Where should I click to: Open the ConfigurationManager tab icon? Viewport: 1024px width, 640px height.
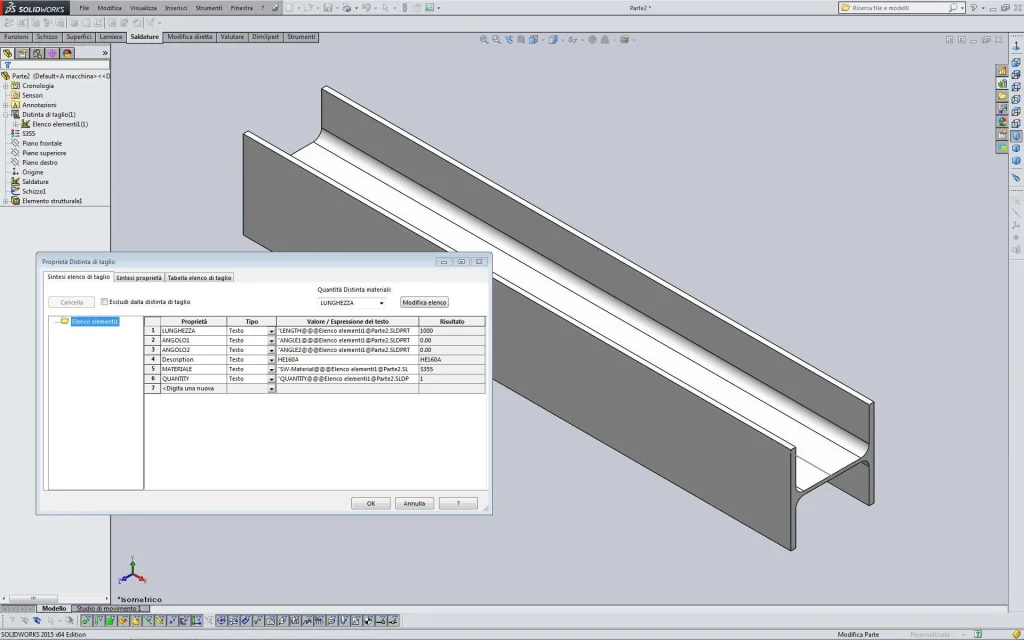click(37, 54)
